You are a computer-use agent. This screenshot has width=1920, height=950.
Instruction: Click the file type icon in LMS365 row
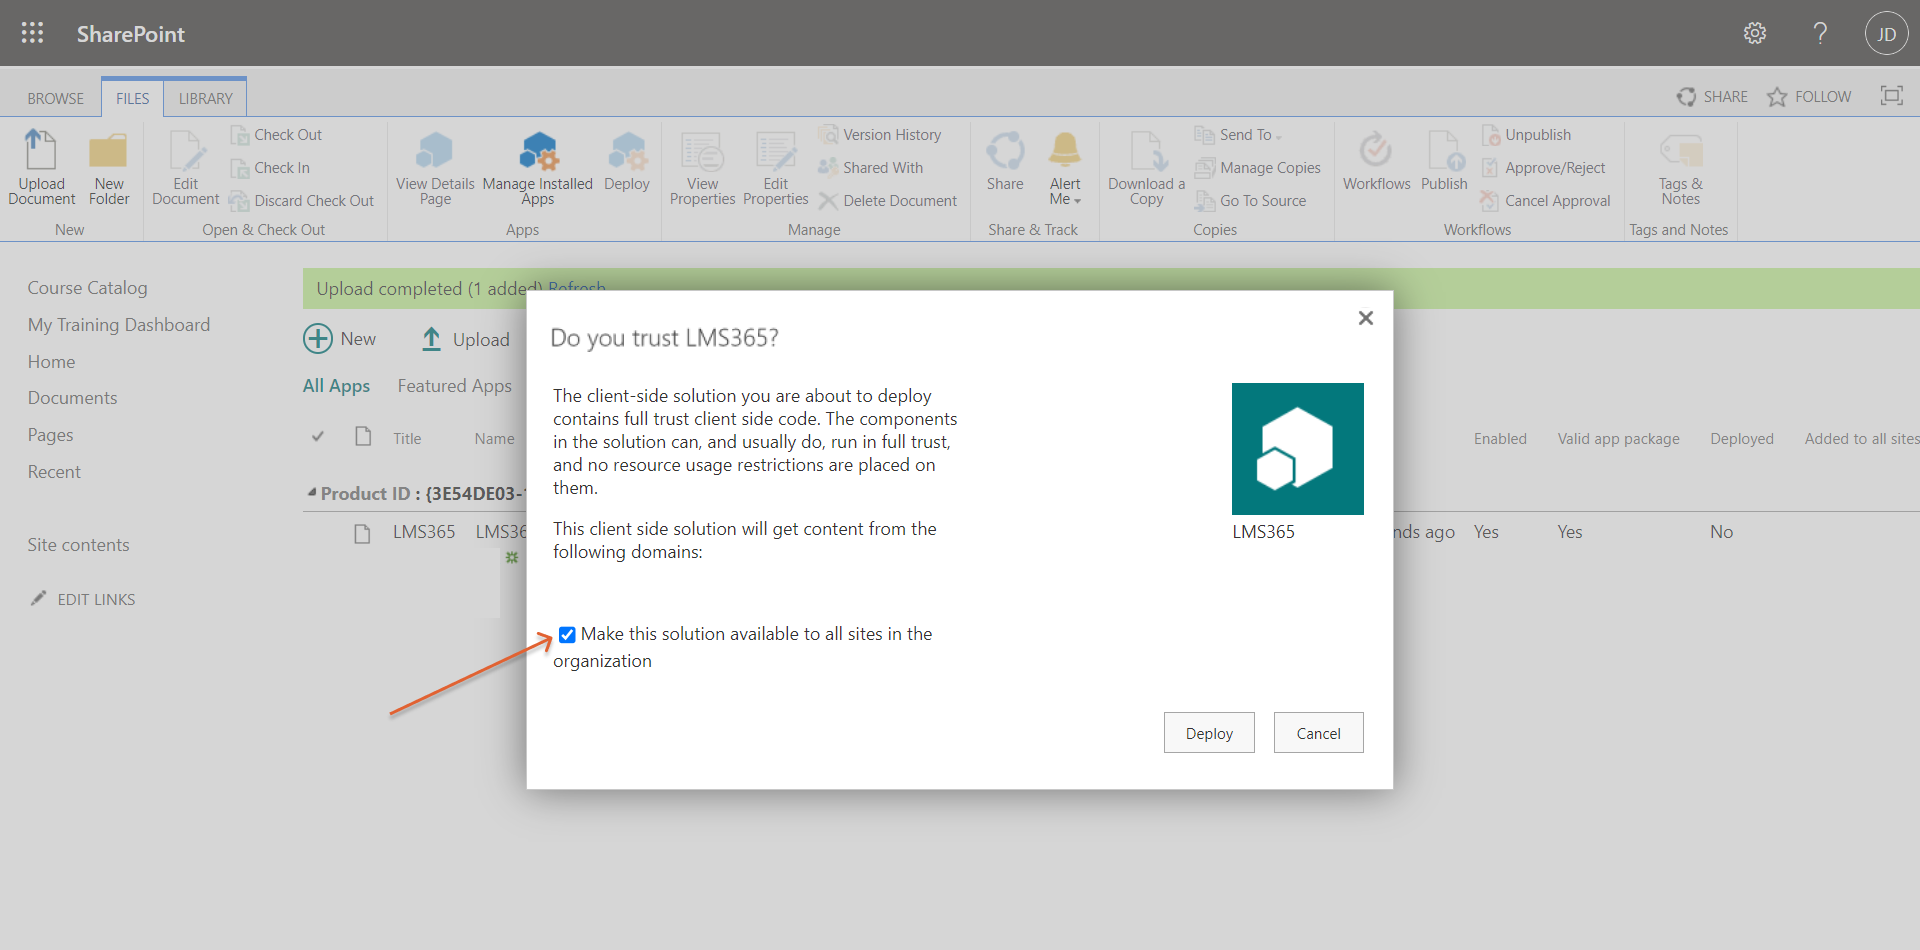[363, 533]
